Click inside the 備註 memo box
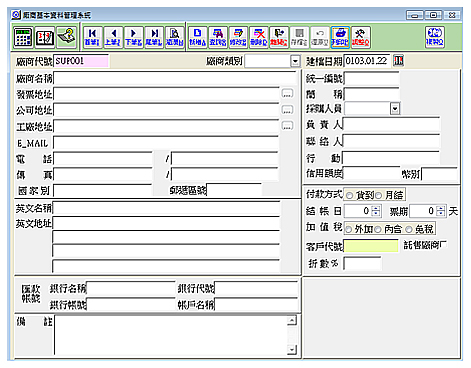The height and width of the screenshot is (368, 471). click(x=171, y=335)
